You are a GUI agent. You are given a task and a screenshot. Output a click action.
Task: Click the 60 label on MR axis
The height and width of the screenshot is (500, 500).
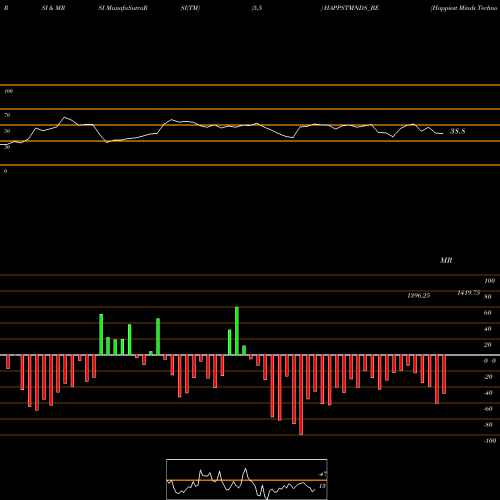tap(488, 313)
